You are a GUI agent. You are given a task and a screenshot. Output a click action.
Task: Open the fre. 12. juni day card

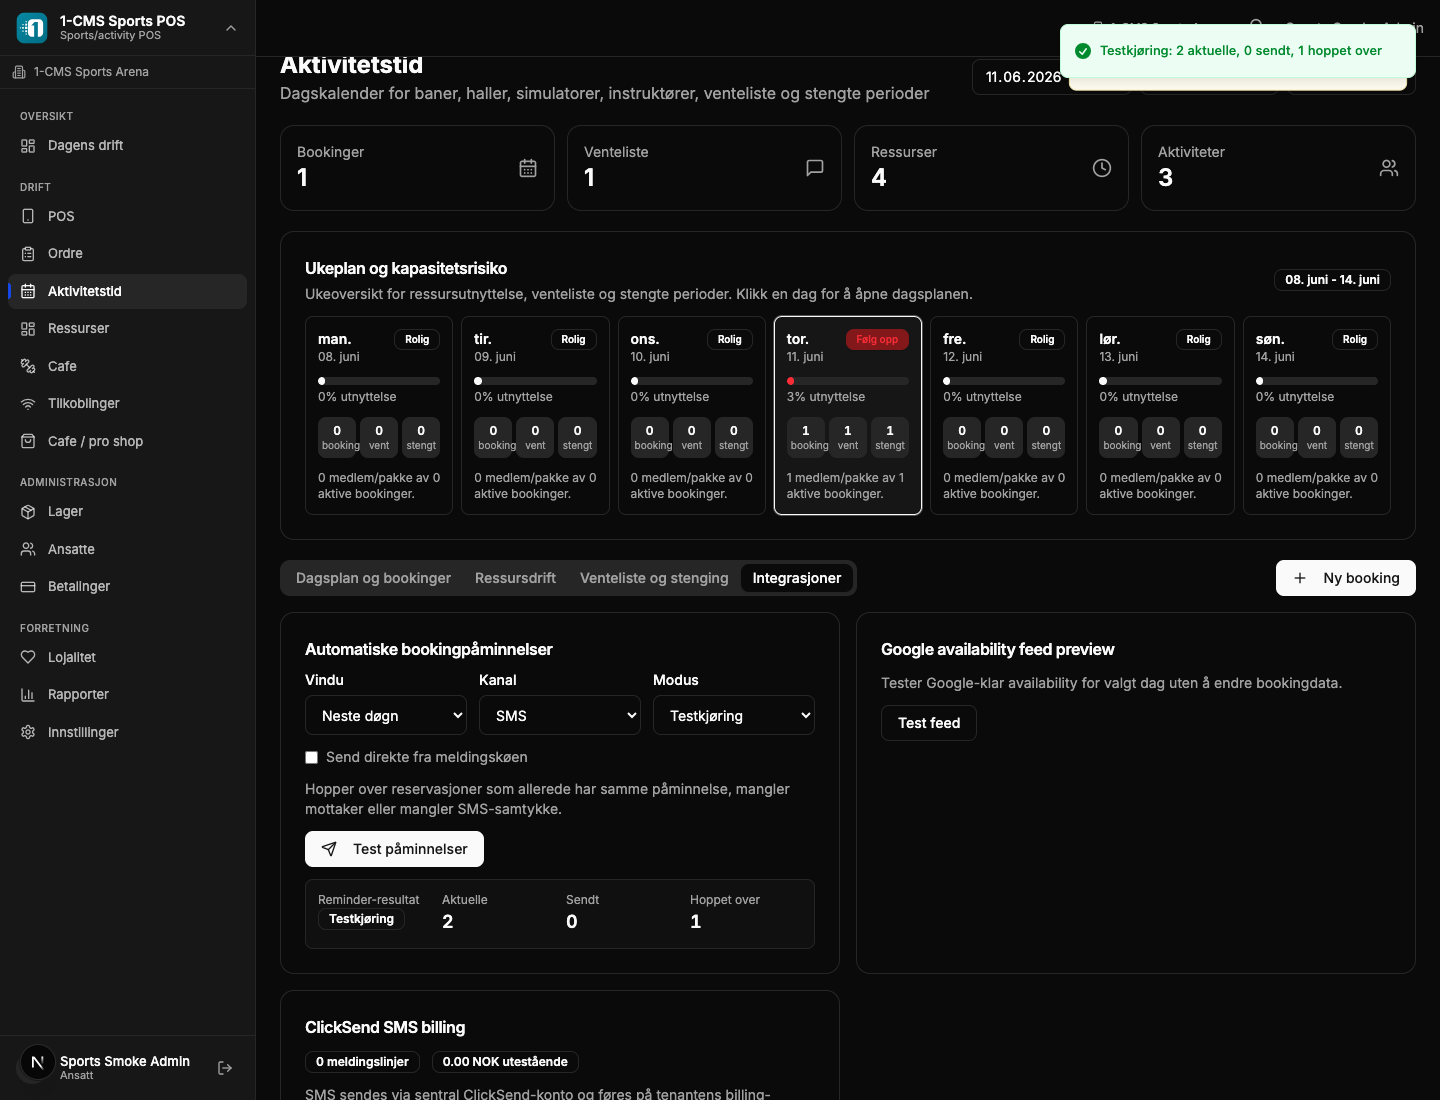1004,416
